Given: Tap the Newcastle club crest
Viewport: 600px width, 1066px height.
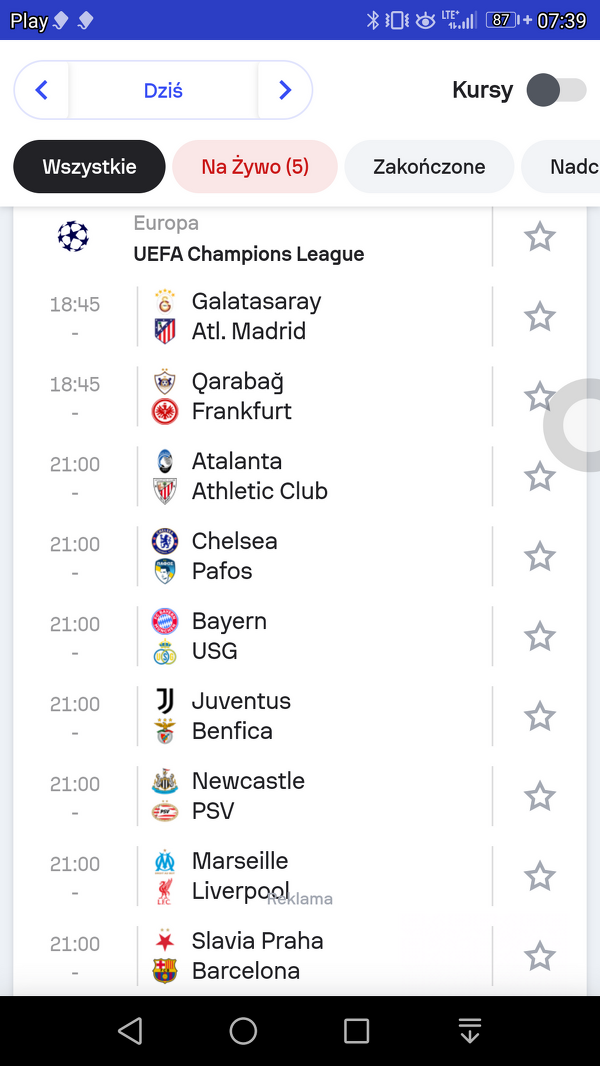Looking at the screenshot, I should tap(165, 781).
